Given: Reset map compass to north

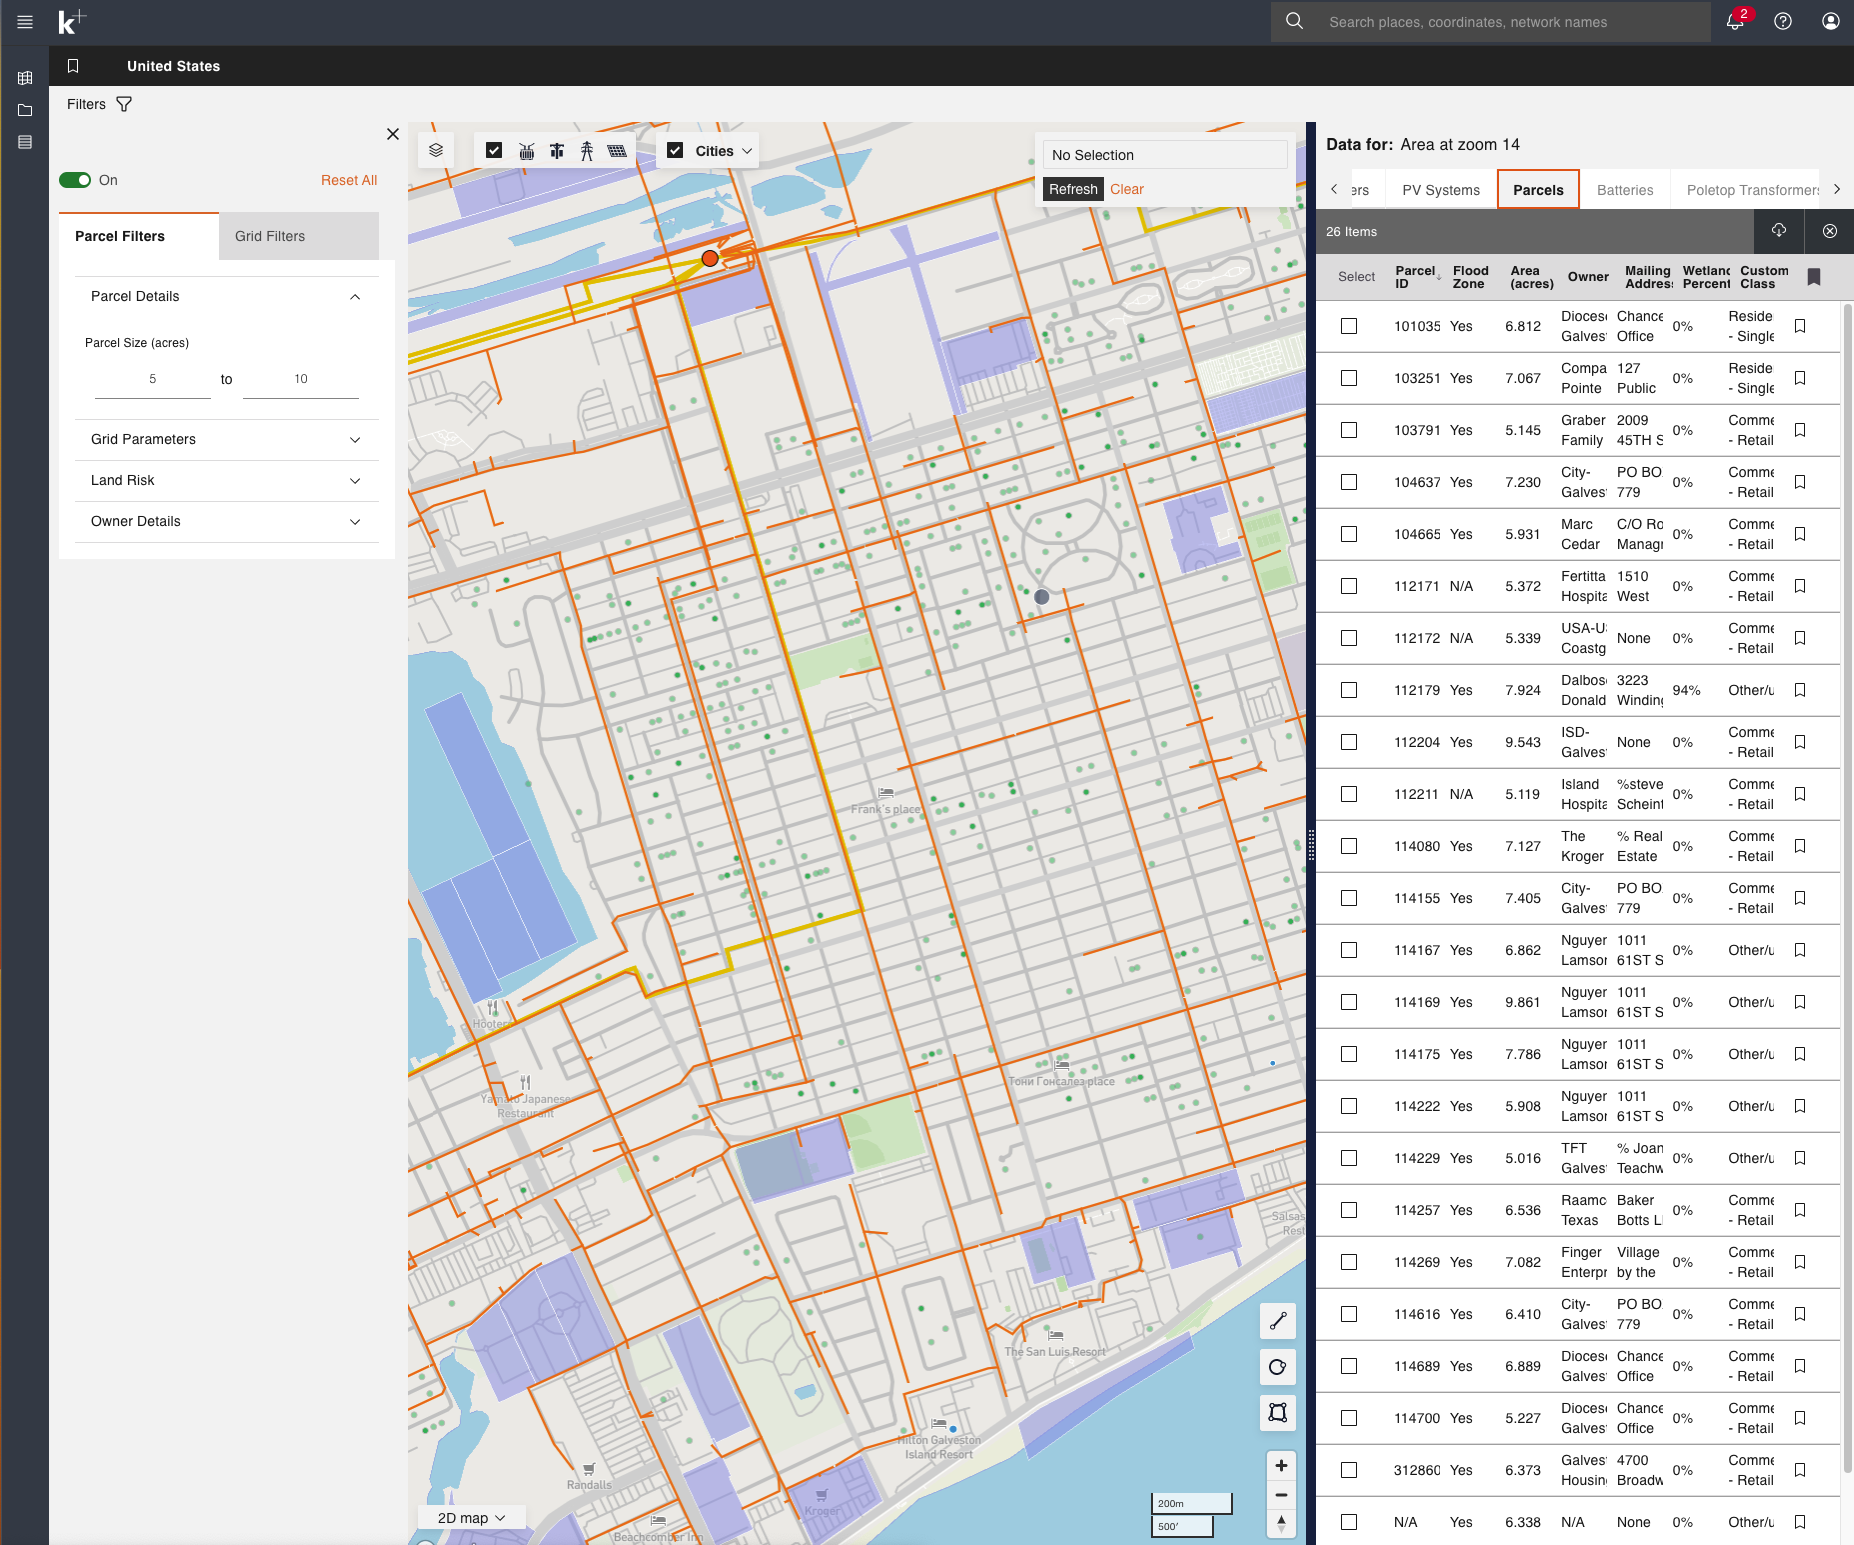Looking at the screenshot, I should [x=1281, y=1523].
